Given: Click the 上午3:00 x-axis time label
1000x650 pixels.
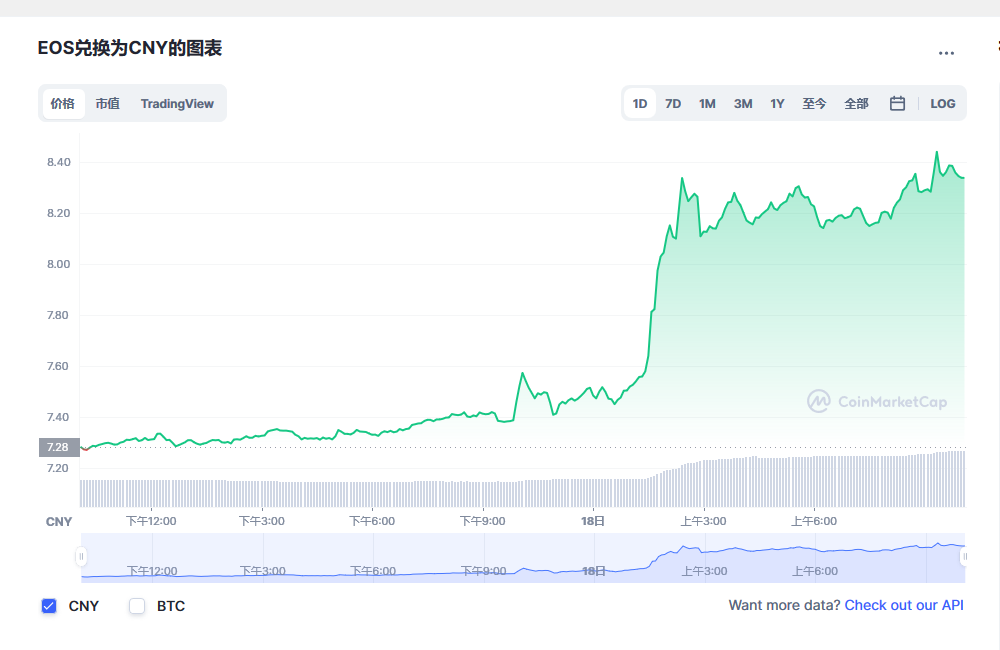Looking at the screenshot, I should click(x=703, y=521).
